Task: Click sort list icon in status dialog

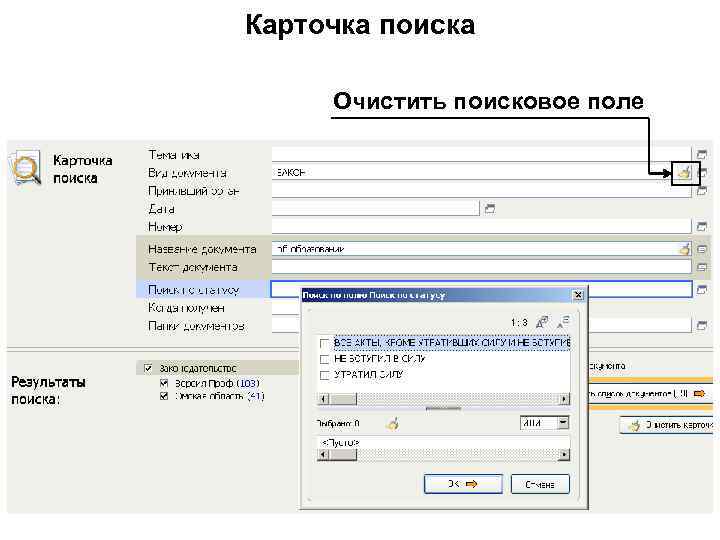Action: click(x=563, y=322)
